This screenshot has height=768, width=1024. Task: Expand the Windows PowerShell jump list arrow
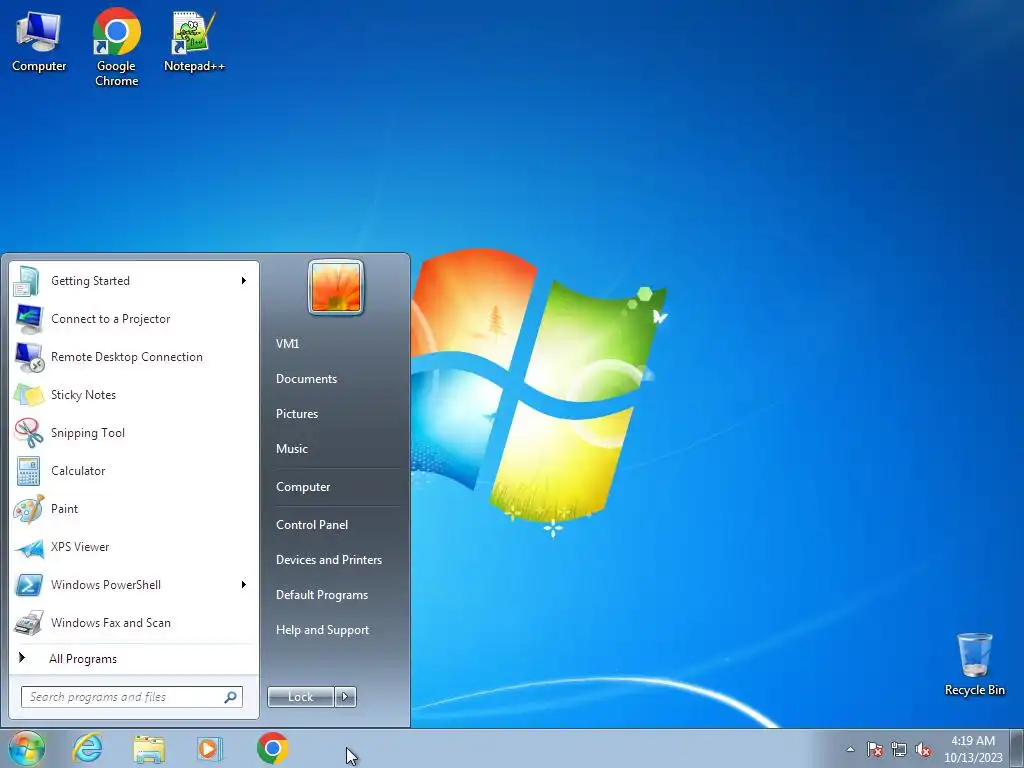coord(244,584)
